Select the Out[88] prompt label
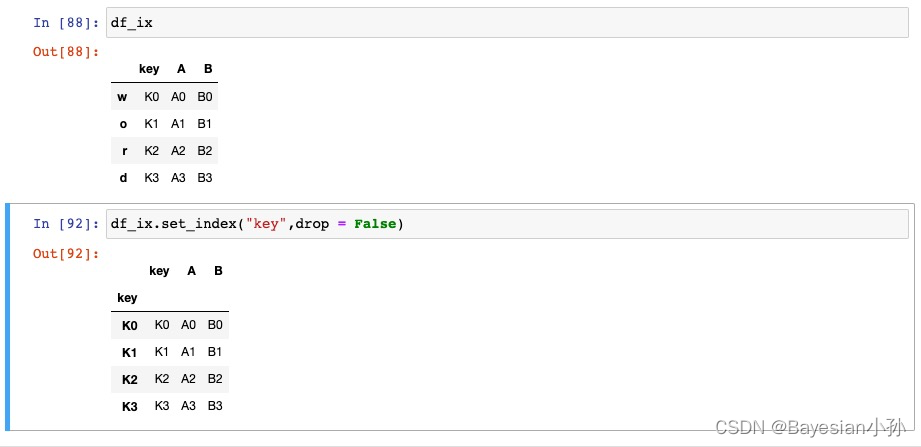The image size is (921, 447). tap(67, 52)
